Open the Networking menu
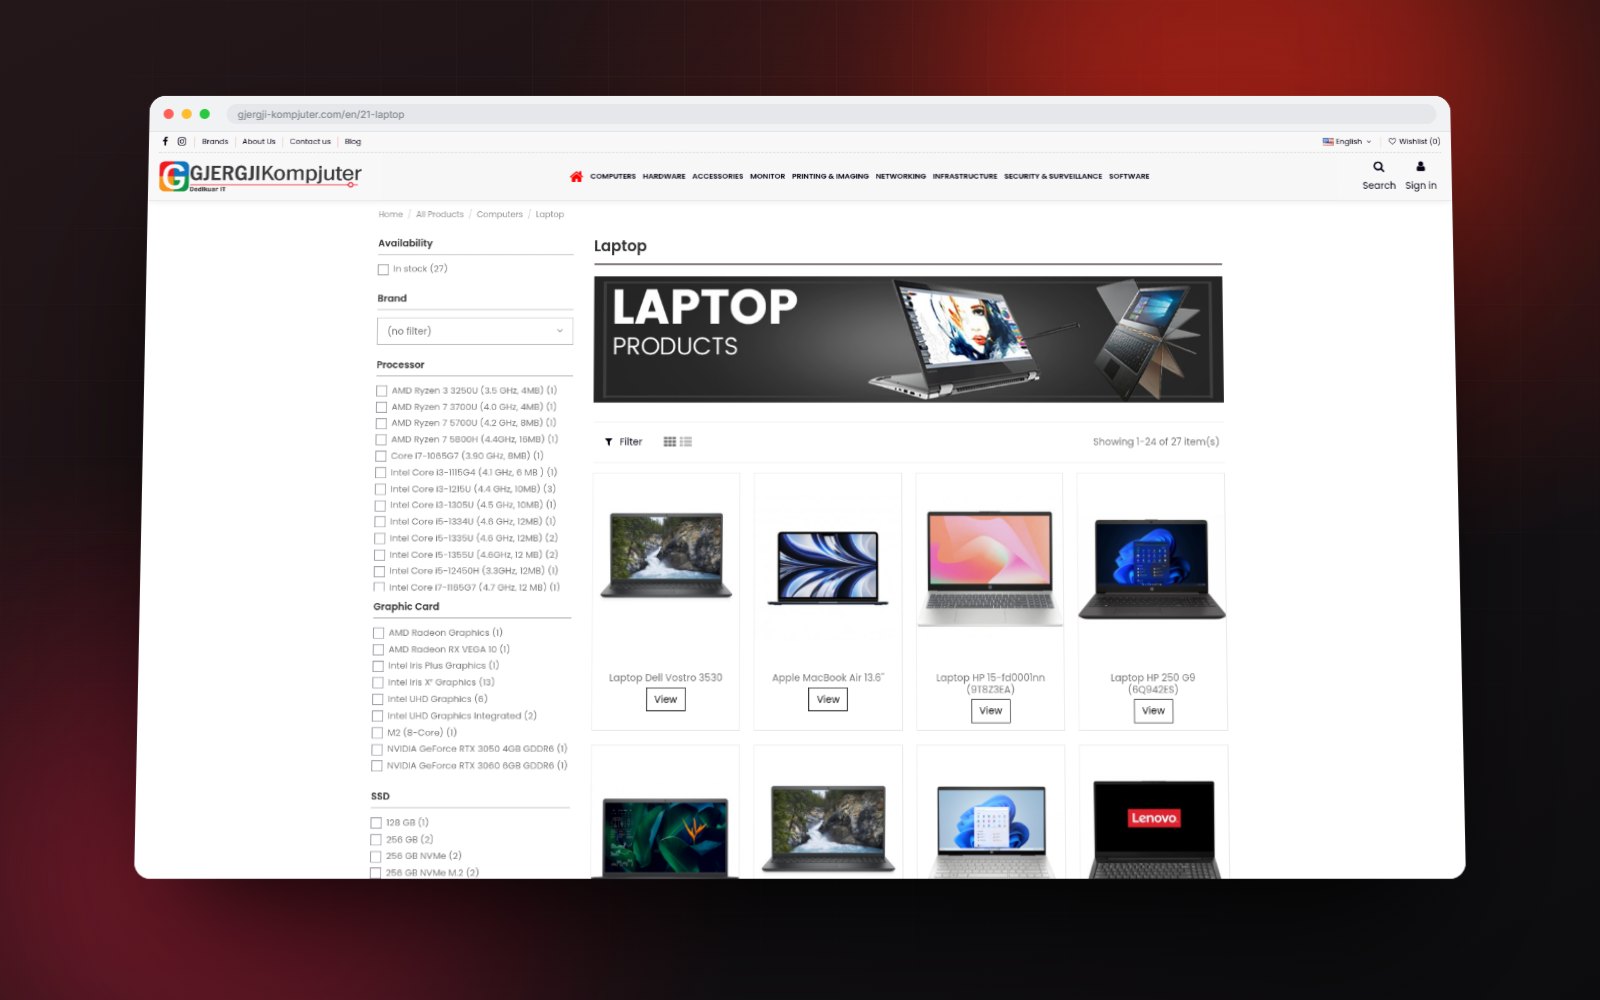1600x1000 pixels. (901, 176)
